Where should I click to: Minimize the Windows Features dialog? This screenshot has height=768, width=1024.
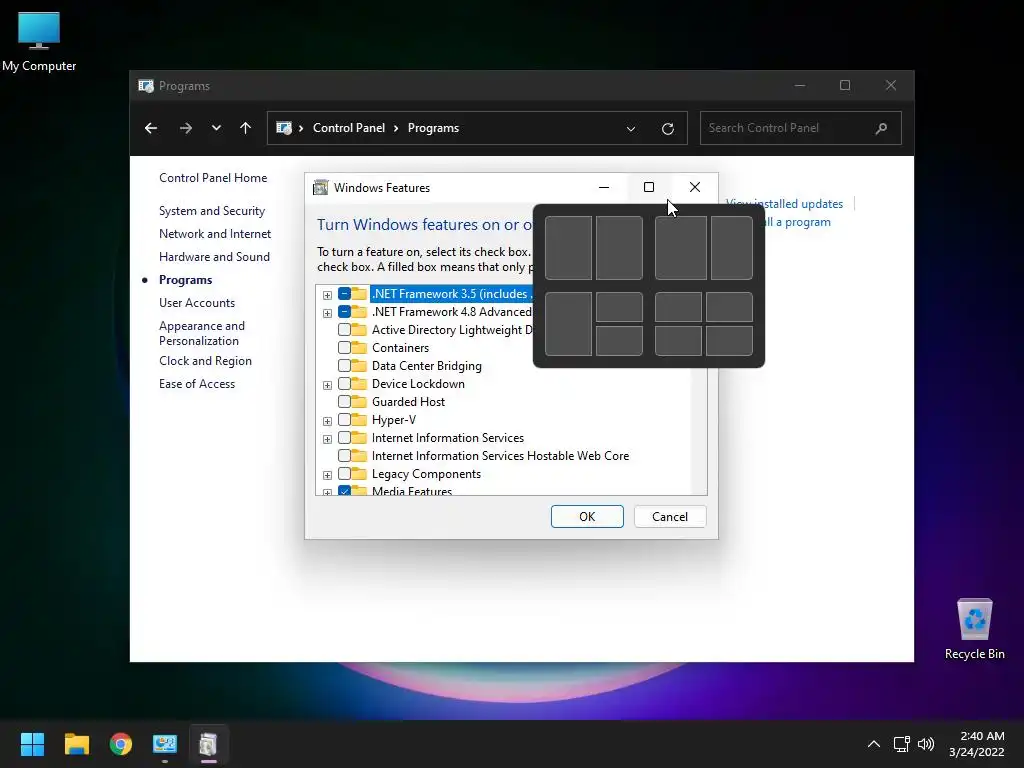point(604,187)
